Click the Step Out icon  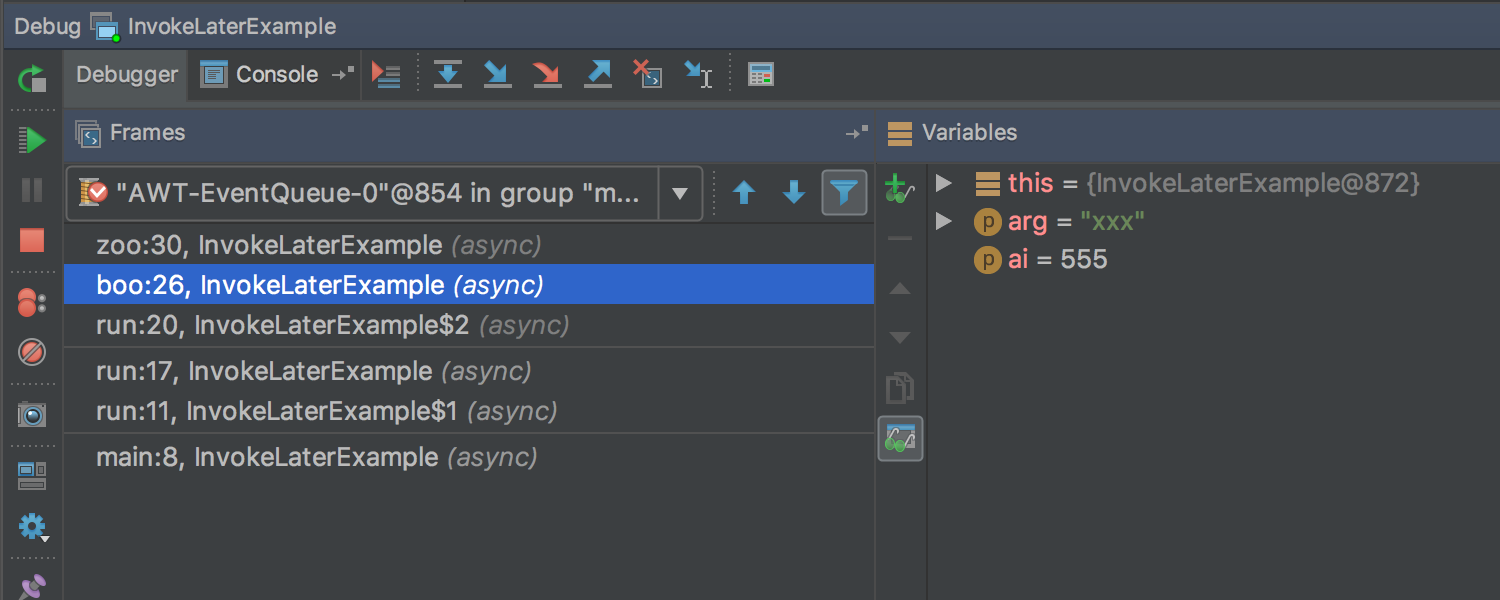pyautogui.click(x=597, y=74)
